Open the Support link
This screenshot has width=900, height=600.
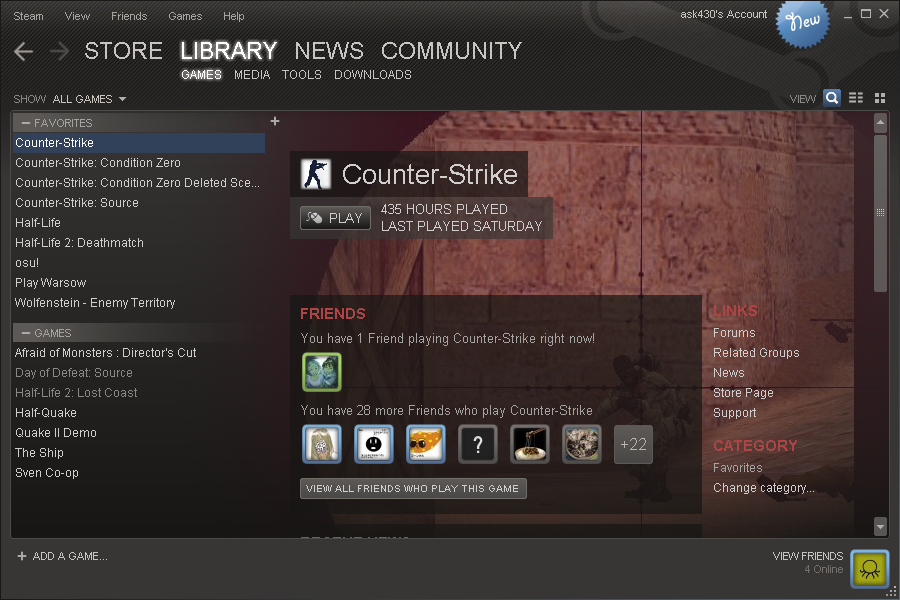click(x=735, y=413)
